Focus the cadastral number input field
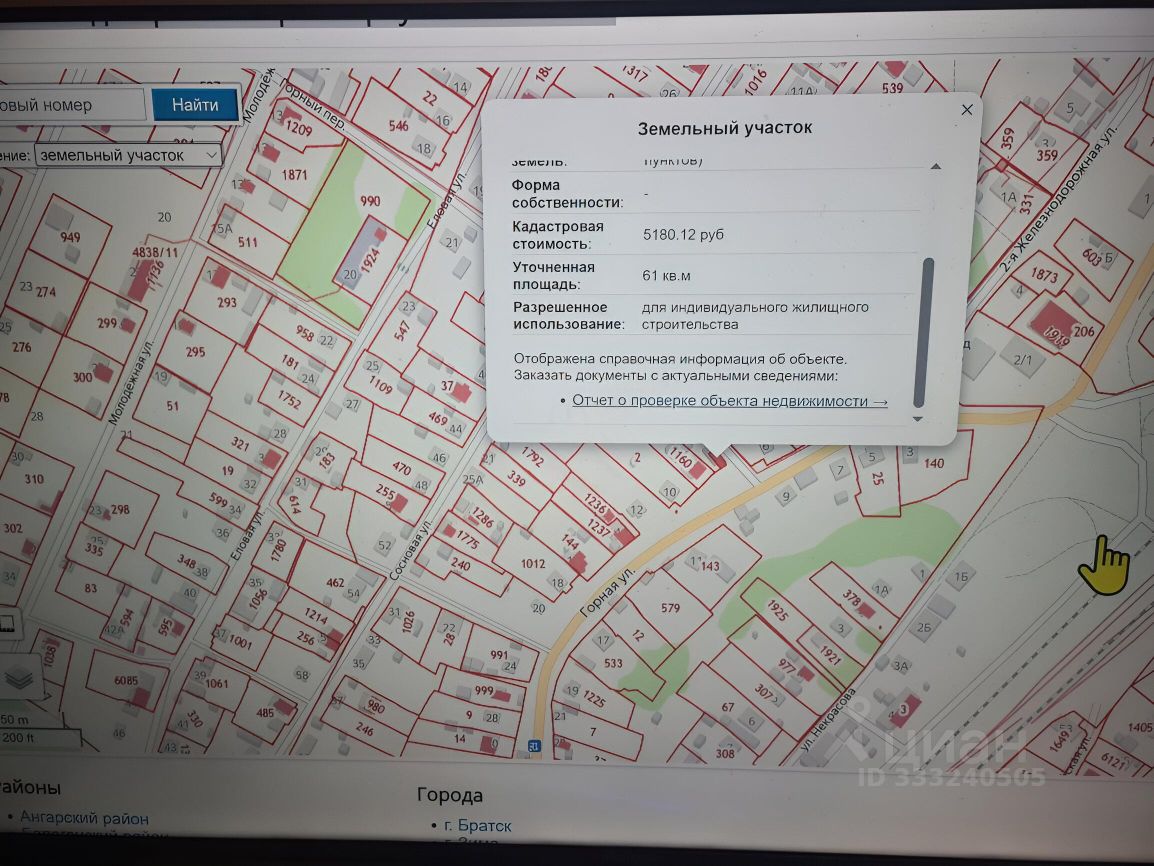Viewport: 1154px width, 866px height. point(71,104)
